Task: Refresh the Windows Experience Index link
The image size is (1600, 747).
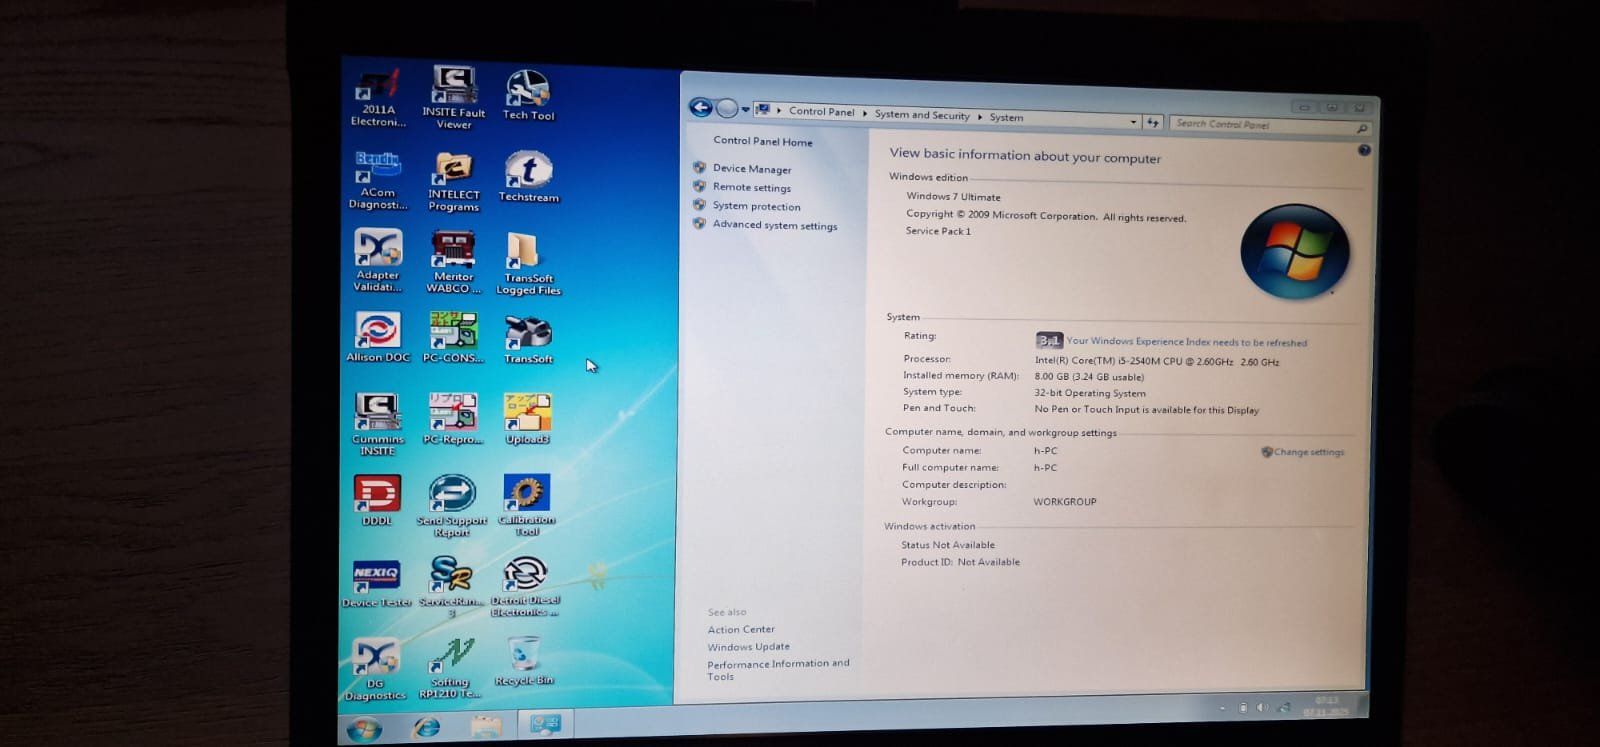Action: click(x=1186, y=342)
